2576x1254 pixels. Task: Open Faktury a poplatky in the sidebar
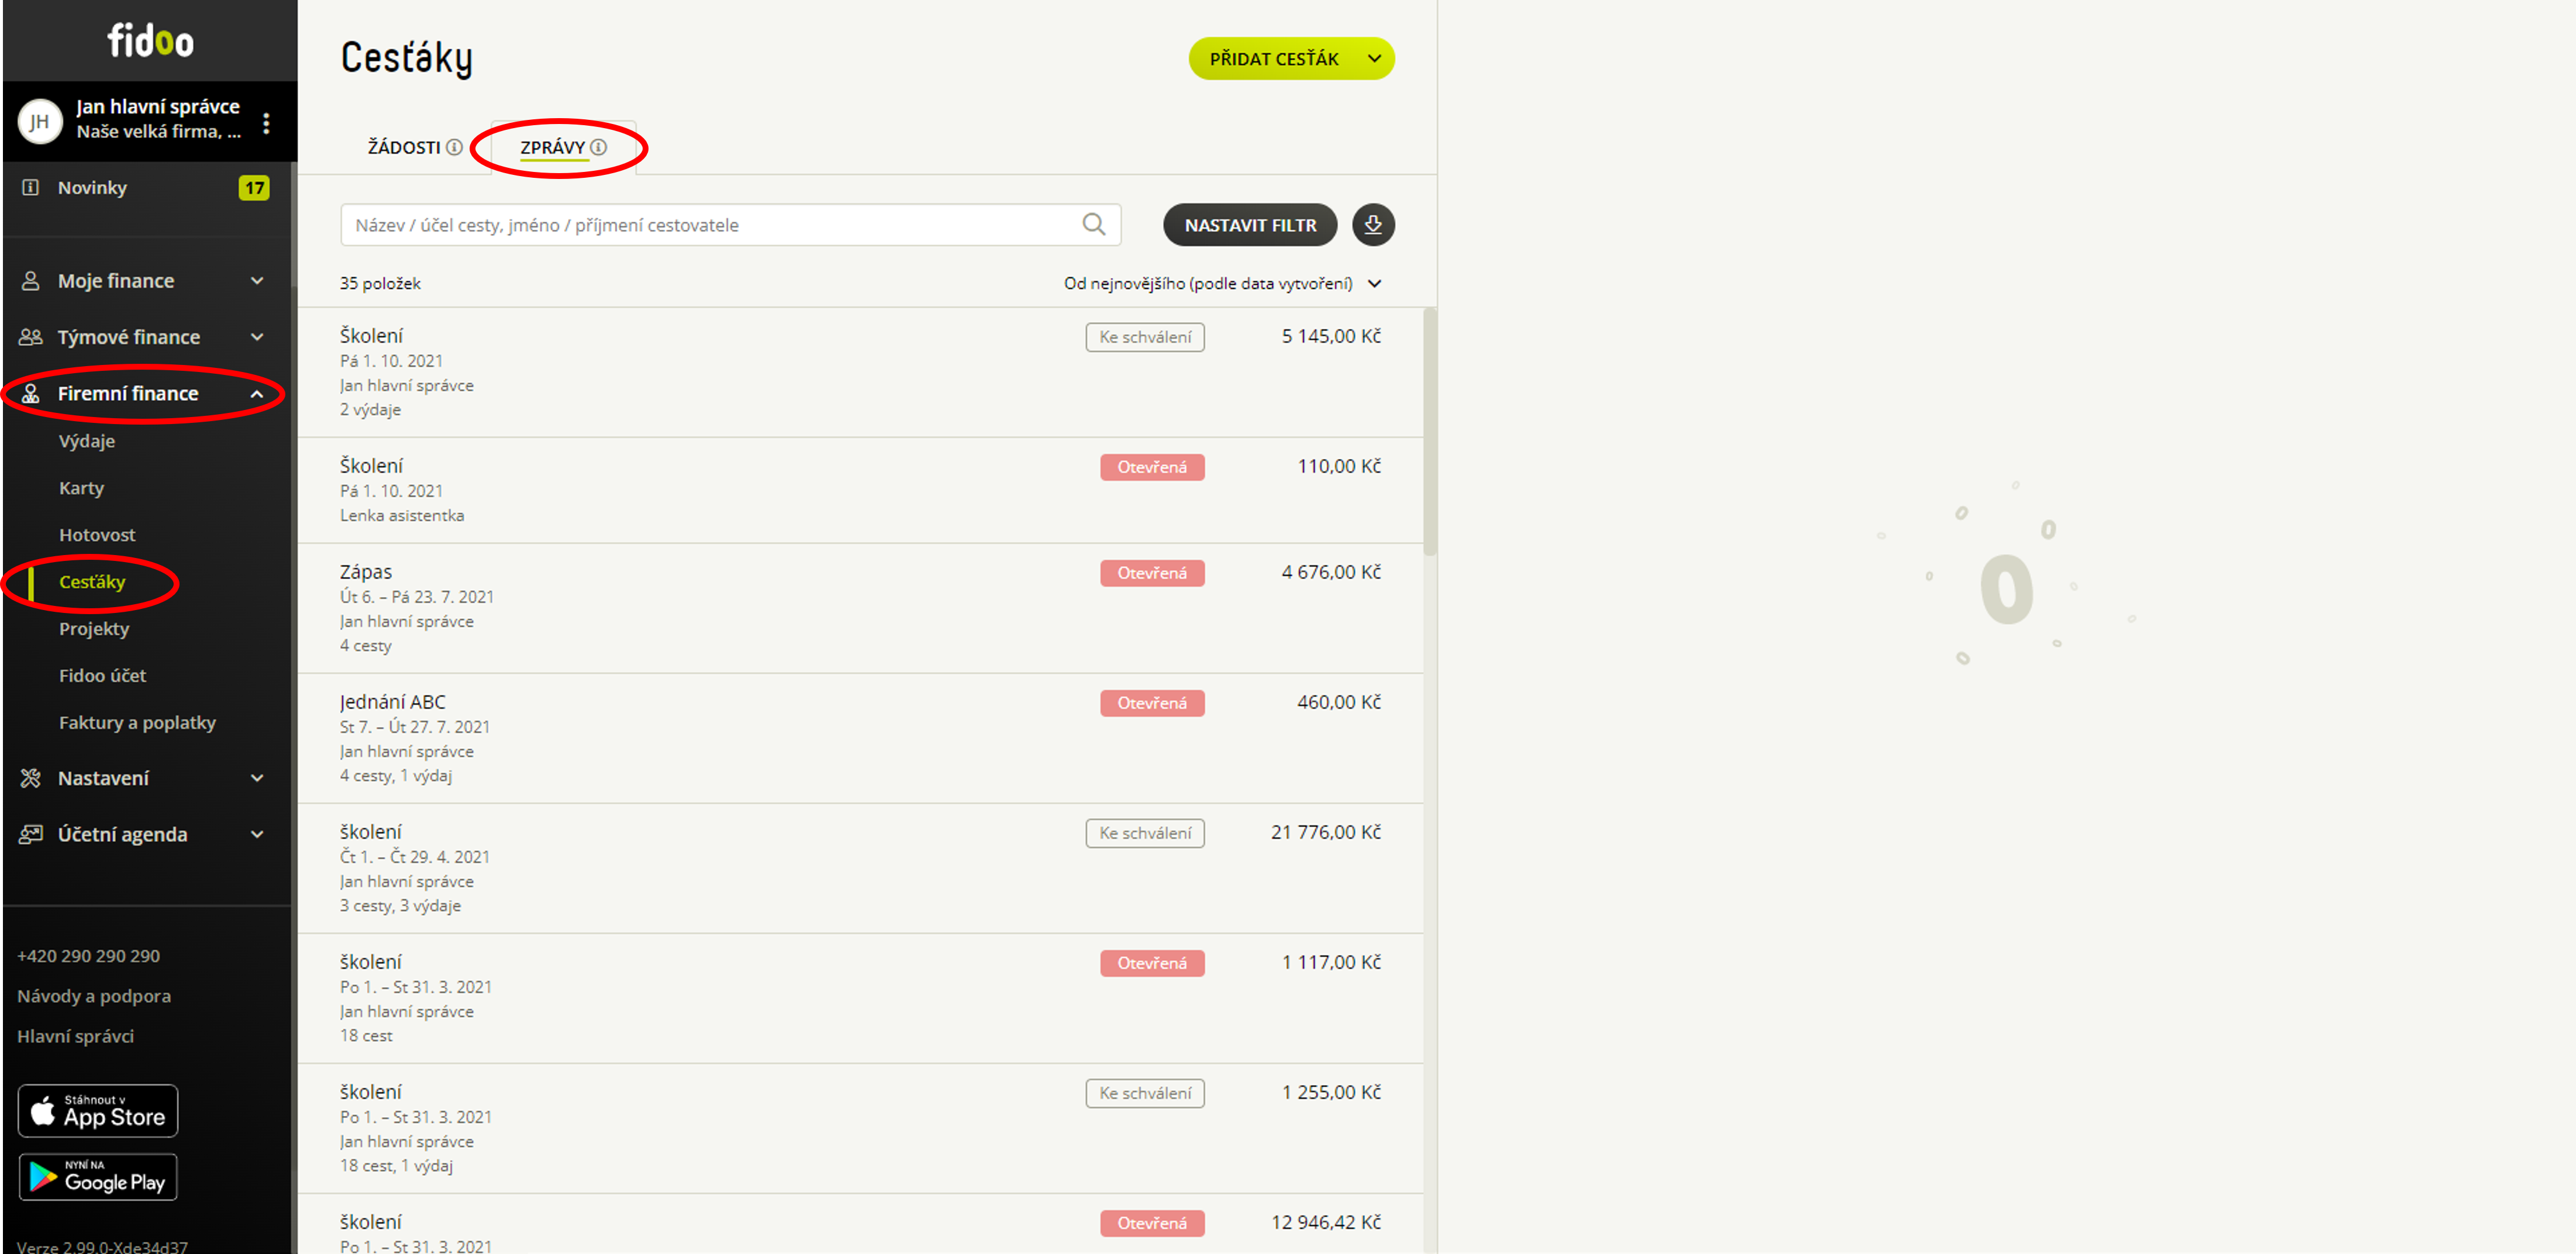137,723
